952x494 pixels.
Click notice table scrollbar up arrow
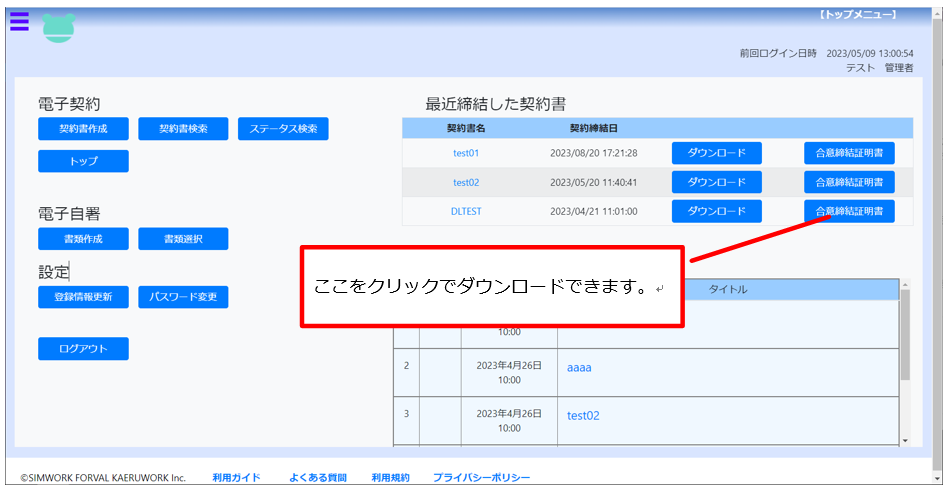tap(905, 285)
